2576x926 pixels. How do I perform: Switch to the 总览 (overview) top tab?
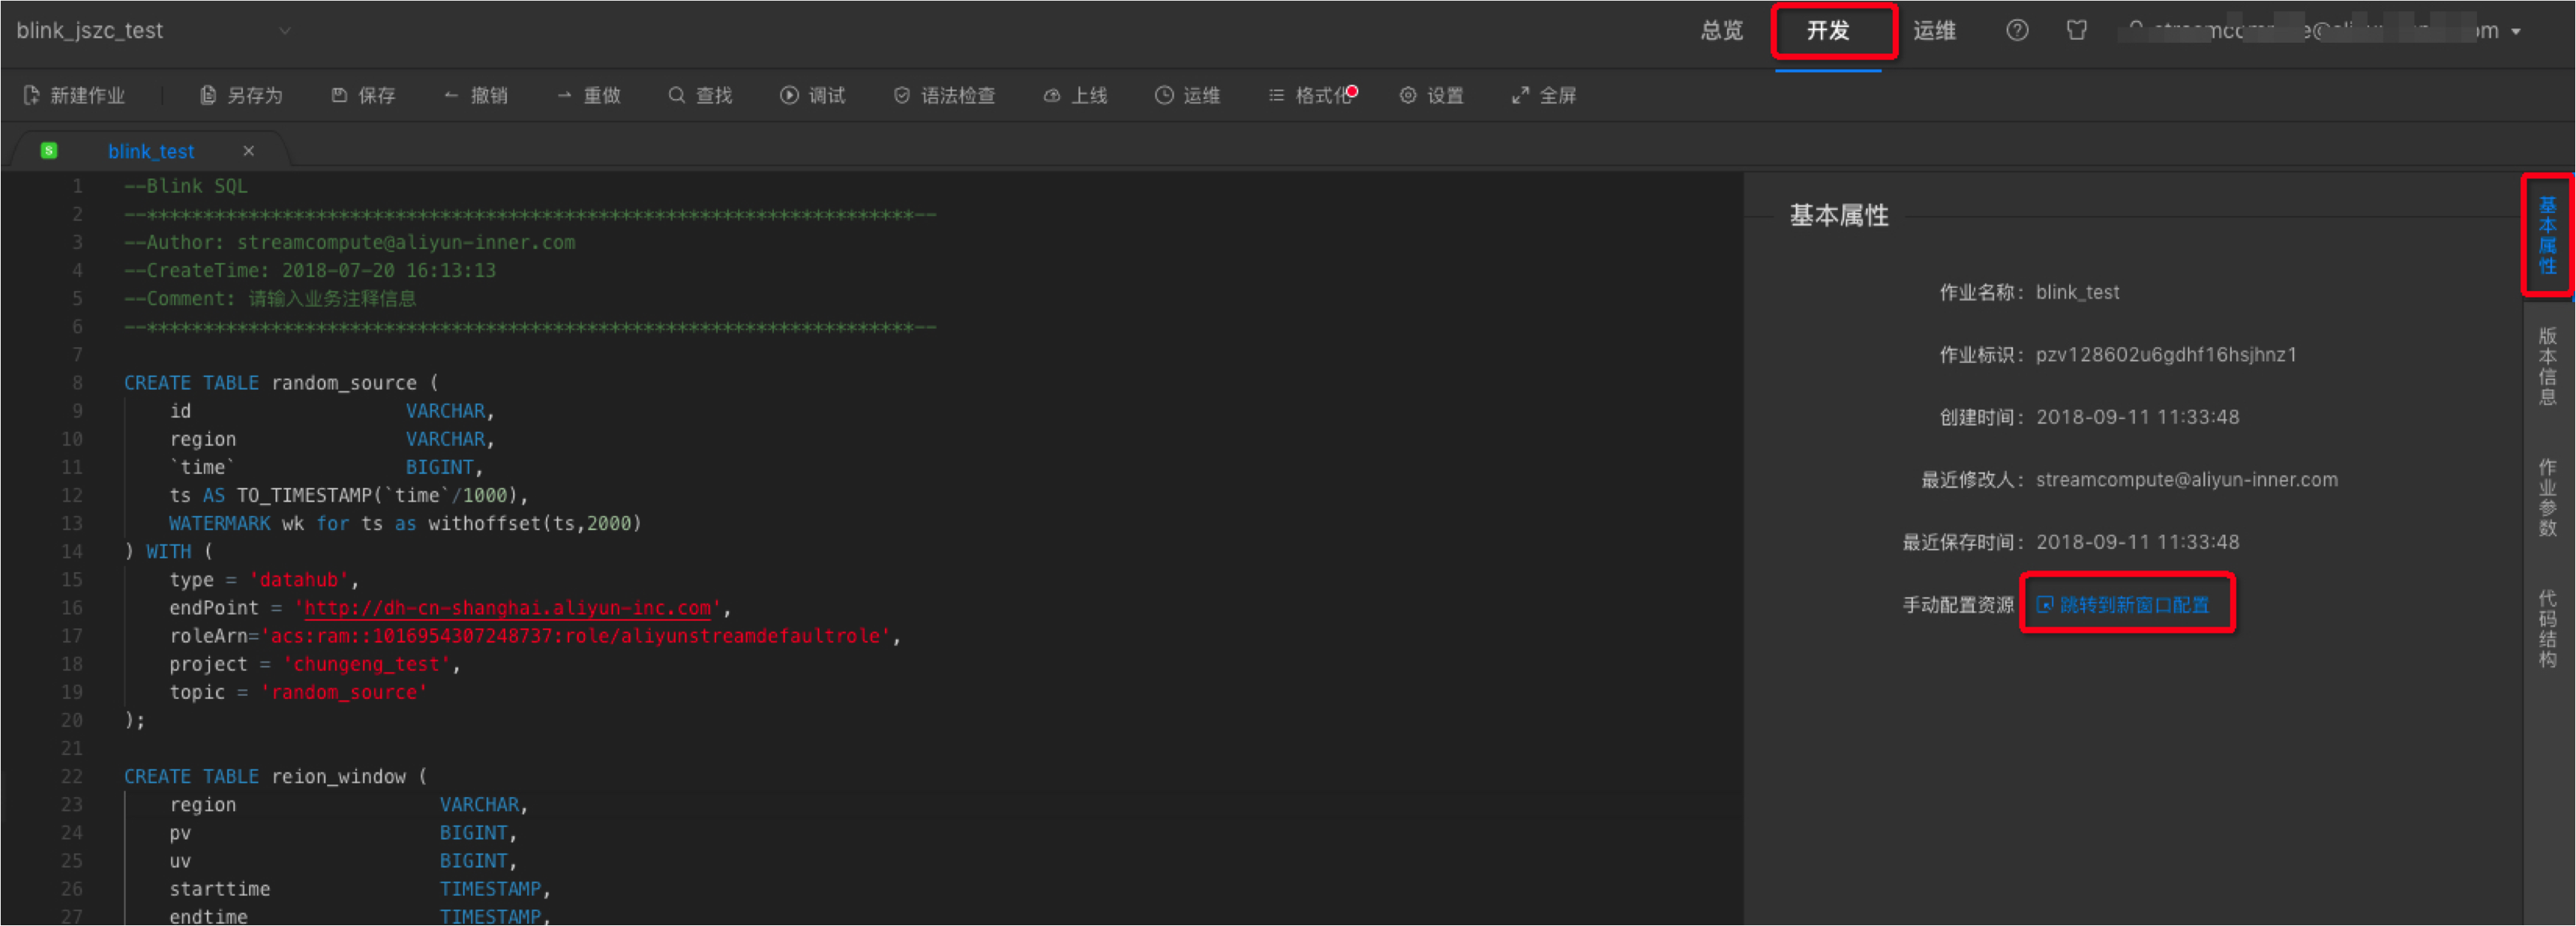1721,31
